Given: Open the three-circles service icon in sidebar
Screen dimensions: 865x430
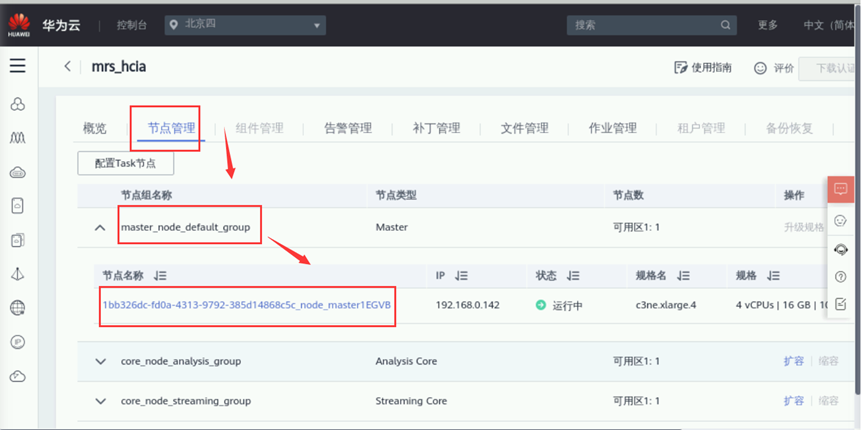Looking at the screenshot, I should tap(18, 104).
